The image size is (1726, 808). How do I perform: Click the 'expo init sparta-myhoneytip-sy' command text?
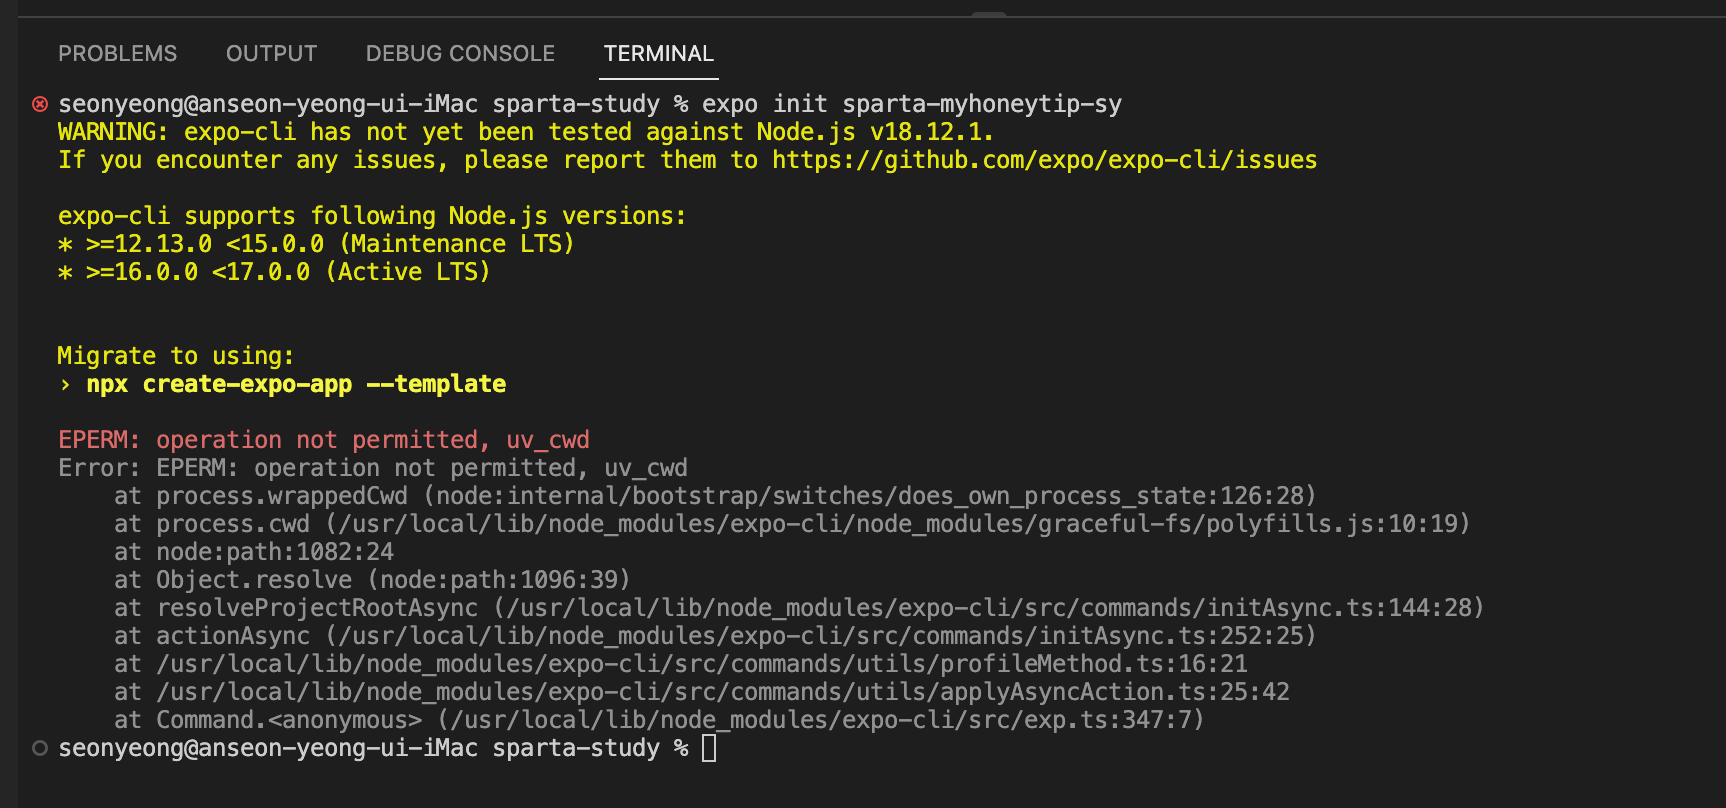912,104
